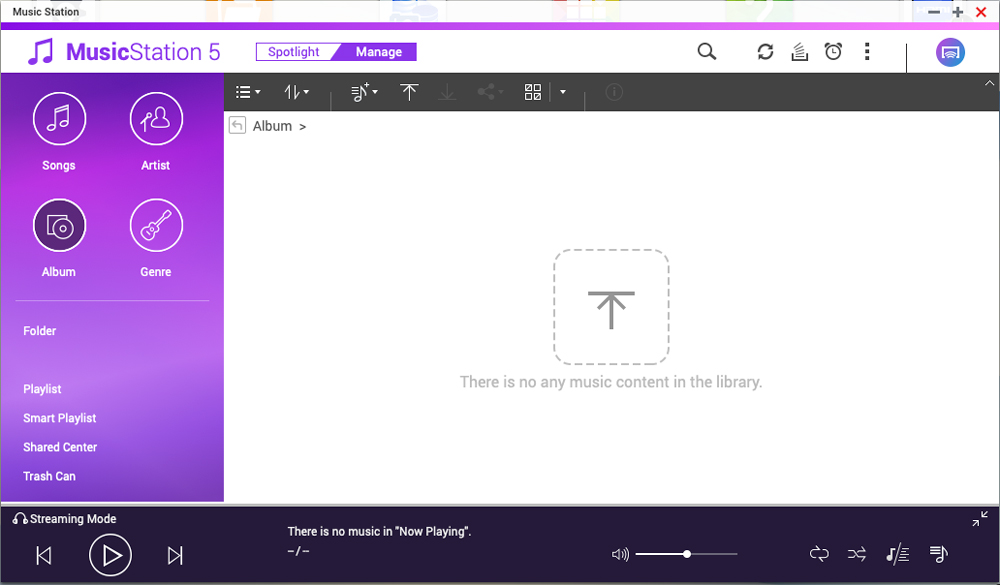Open Smart Playlist in the sidebar
Image resolution: width=1000 pixels, height=585 pixels.
[60, 418]
